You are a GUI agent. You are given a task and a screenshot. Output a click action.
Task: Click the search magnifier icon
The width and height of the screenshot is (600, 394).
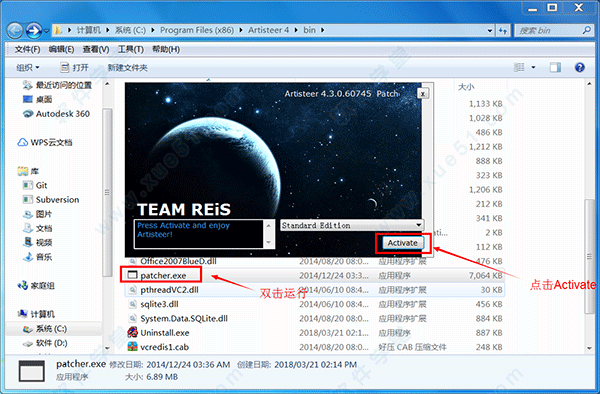[586, 30]
